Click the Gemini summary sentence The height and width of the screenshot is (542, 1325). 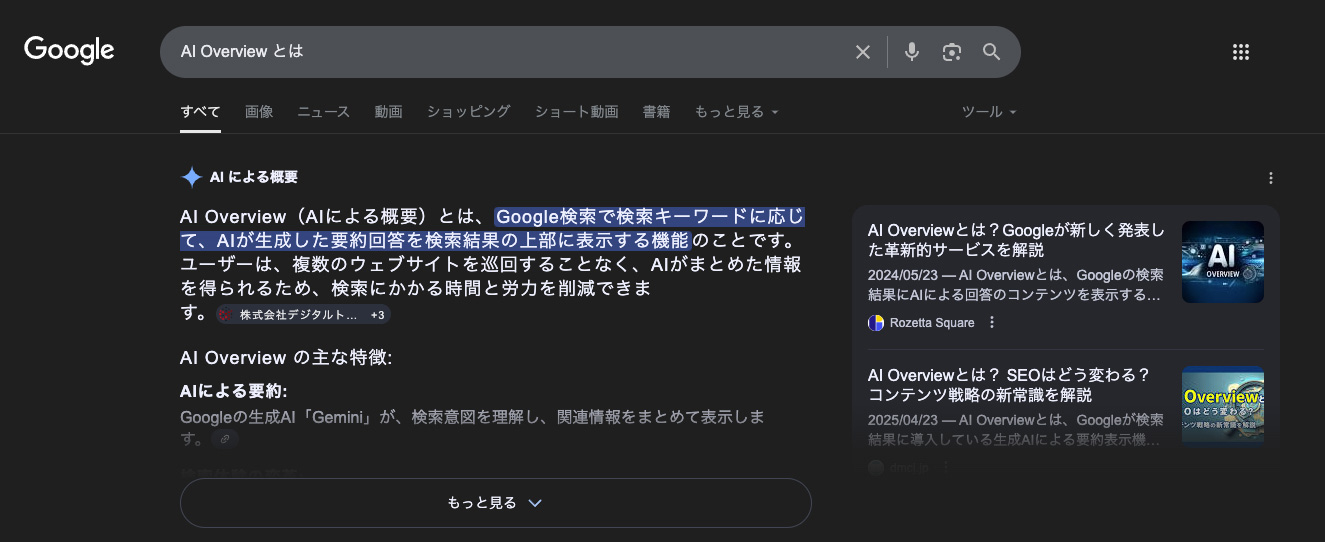[x=472, y=427]
